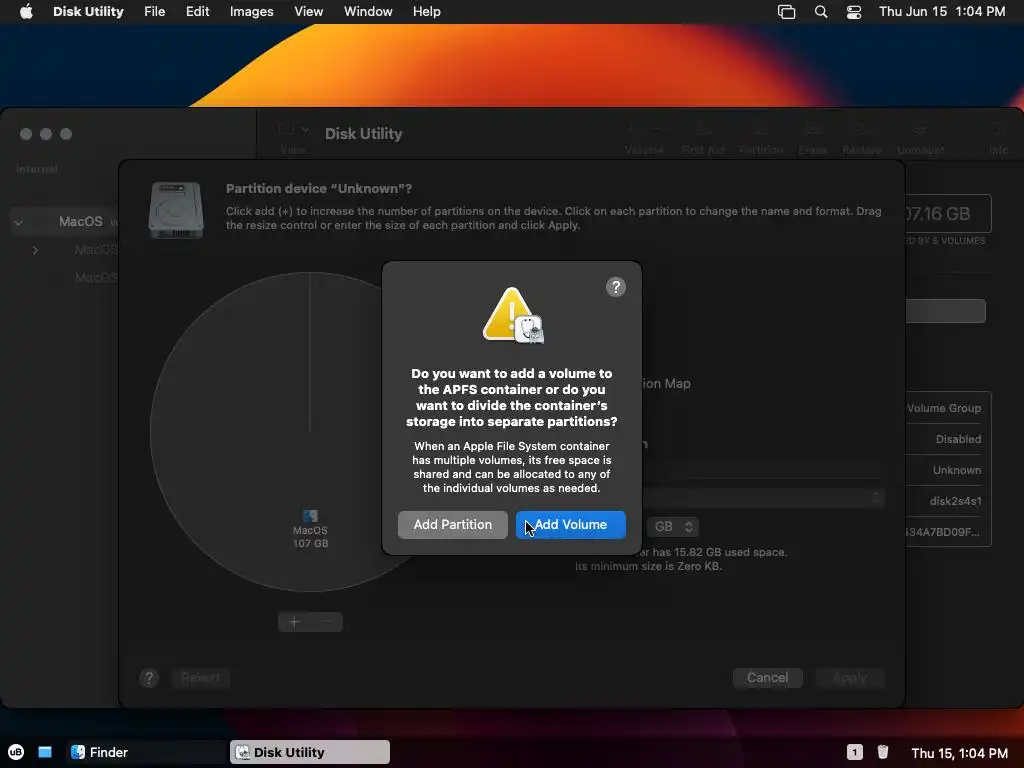
Task: Click the disk2s4s1 device value
Action: 955,501
